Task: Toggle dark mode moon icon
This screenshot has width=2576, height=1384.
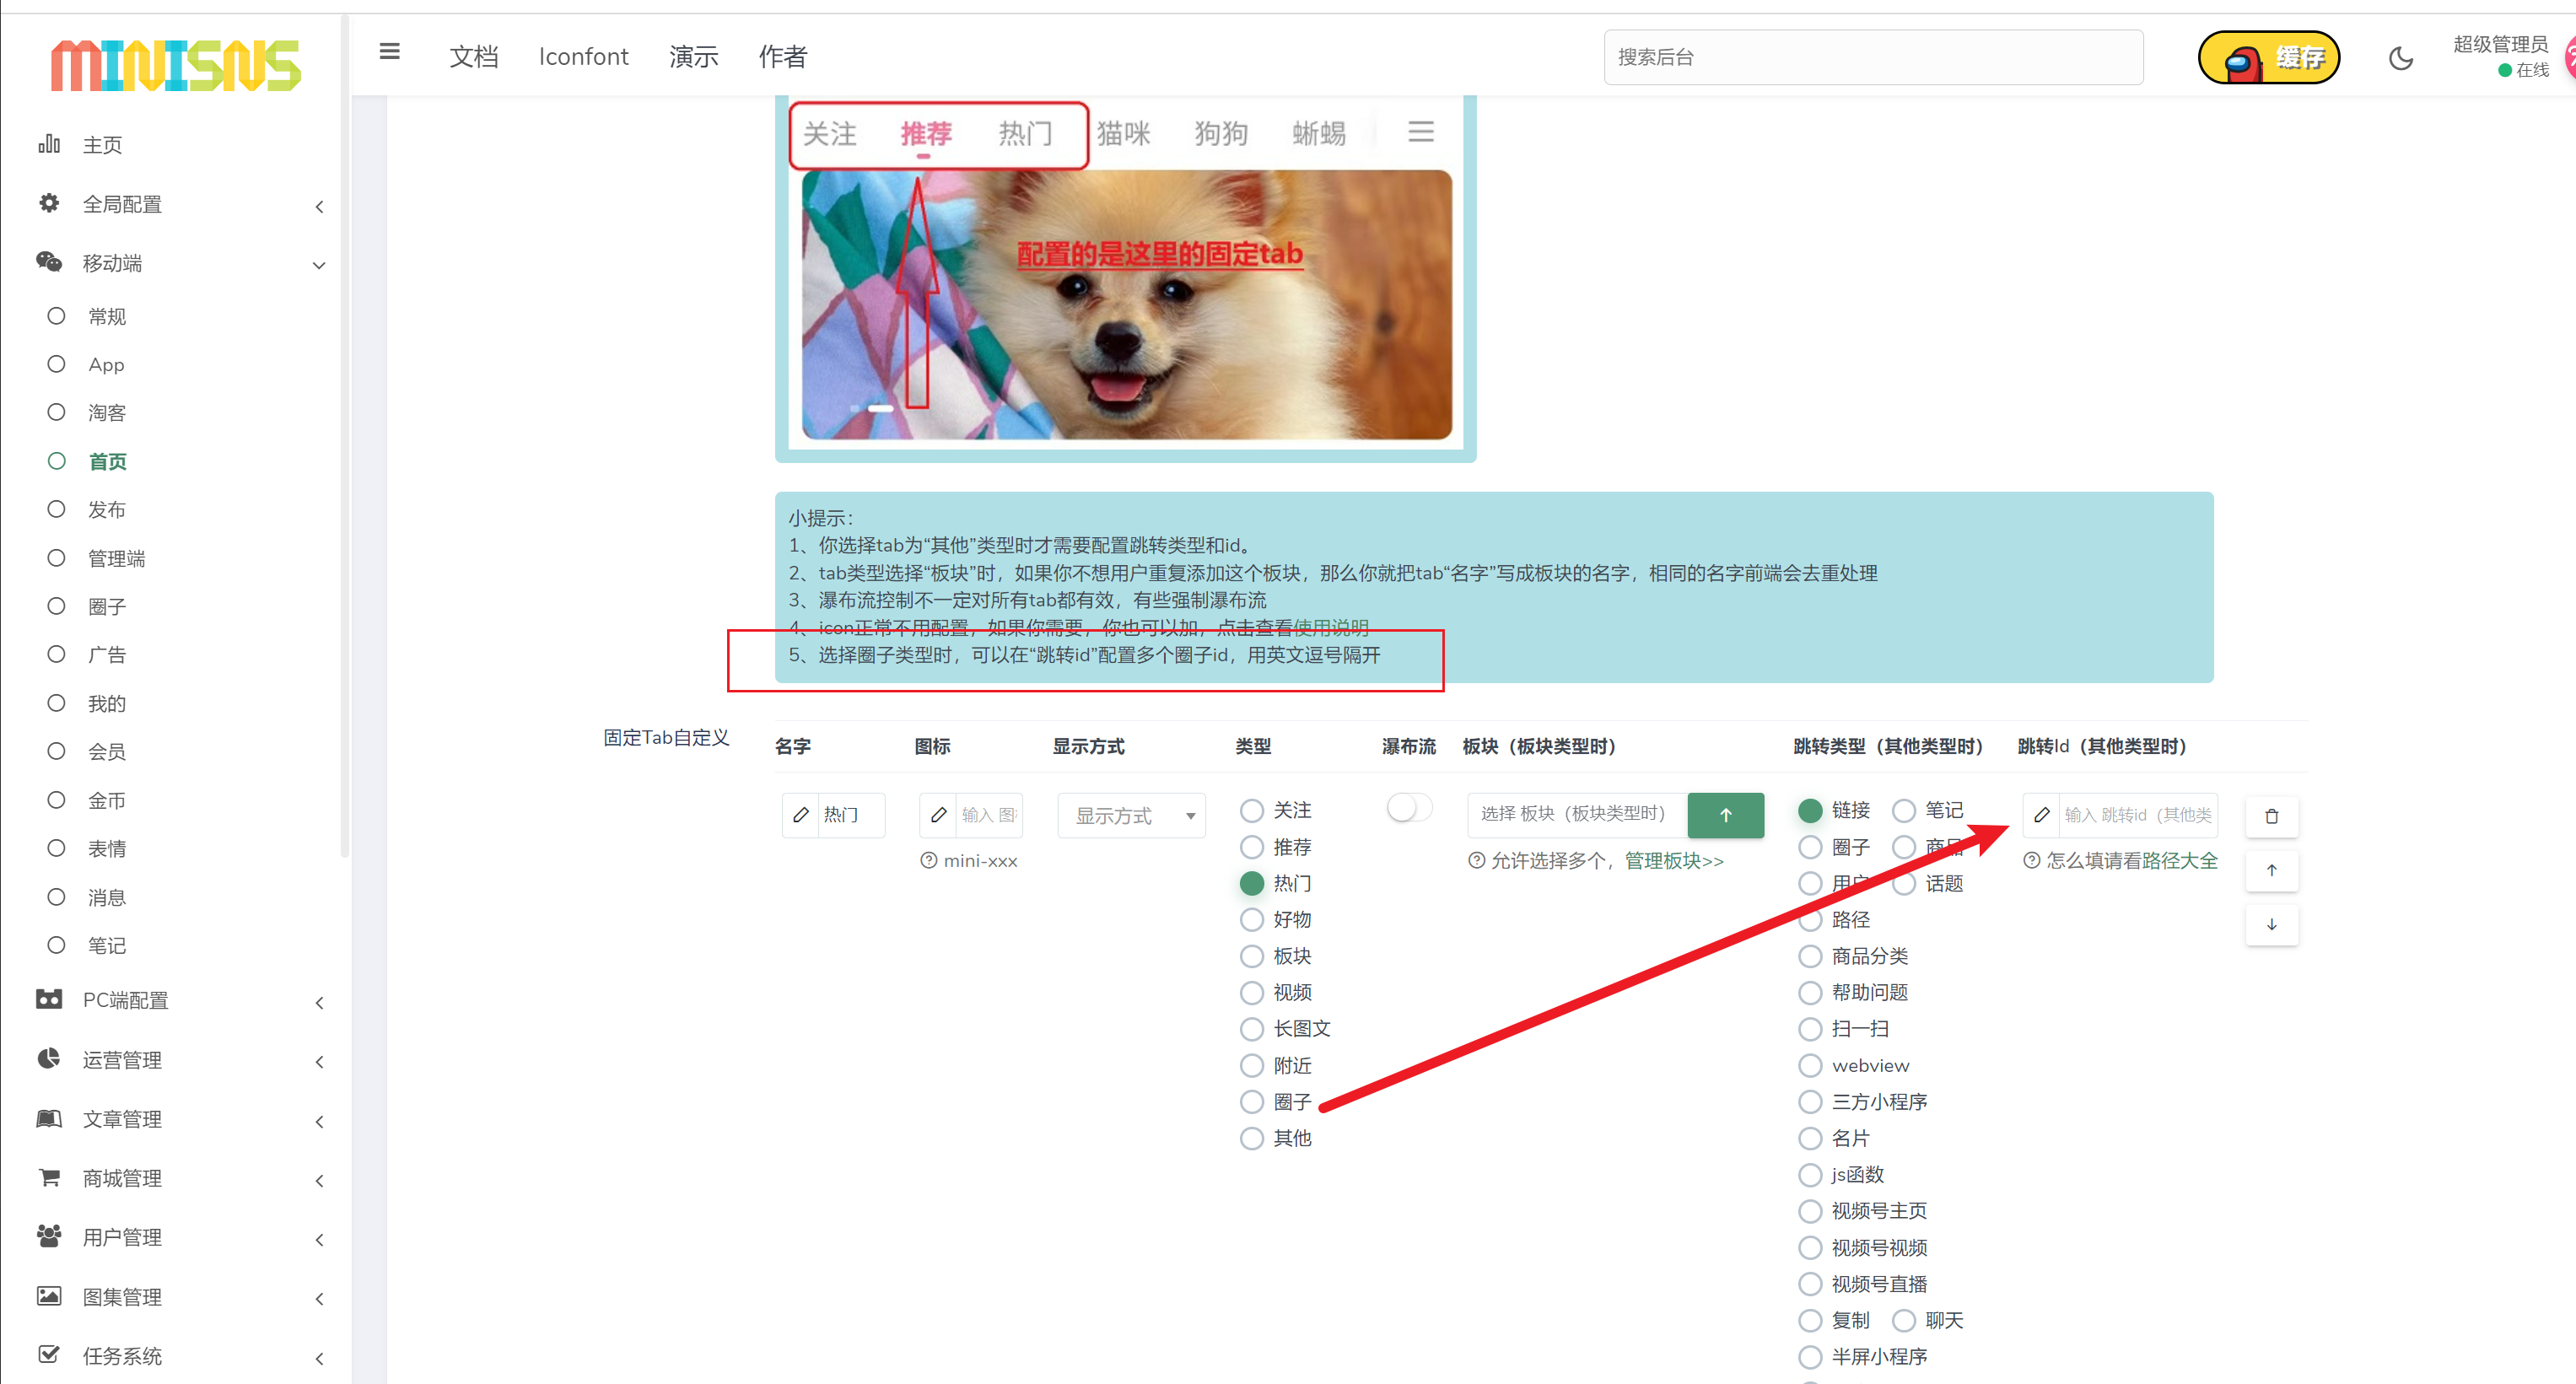Action: click(2401, 58)
